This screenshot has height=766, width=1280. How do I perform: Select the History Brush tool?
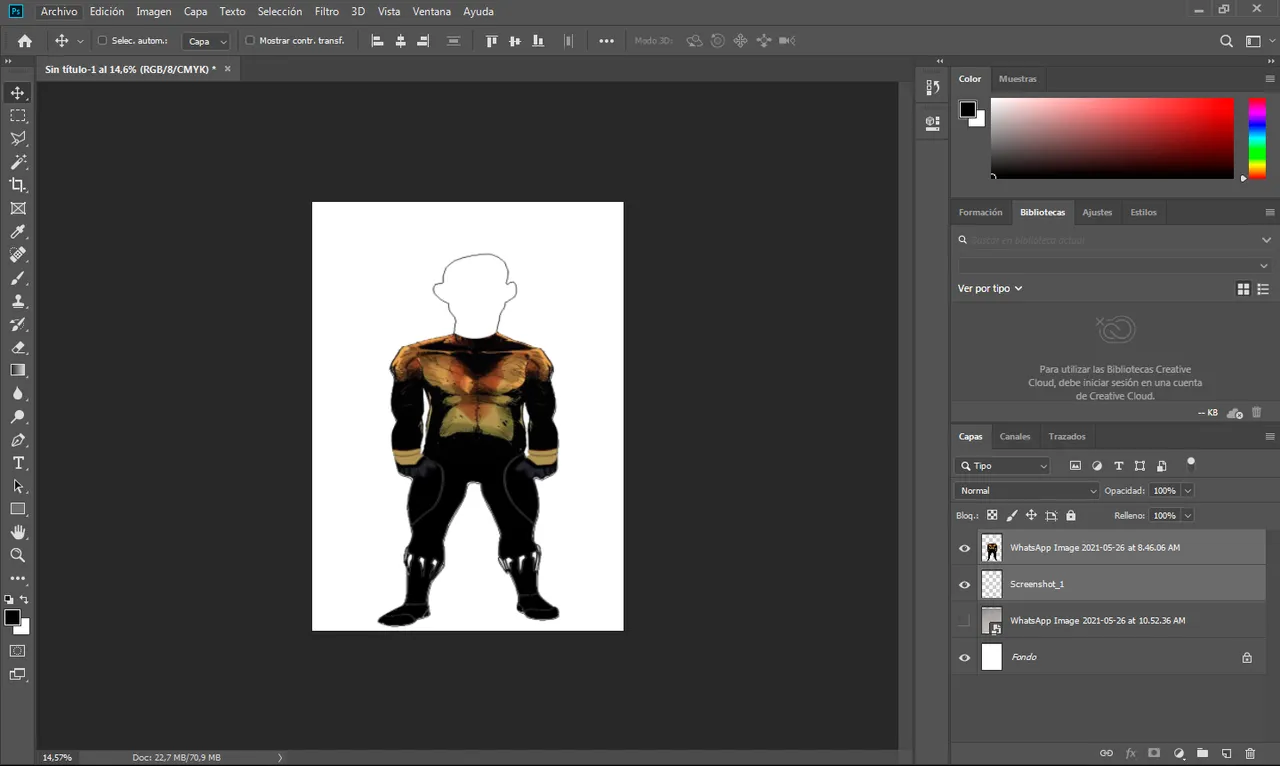[x=18, y=324]
